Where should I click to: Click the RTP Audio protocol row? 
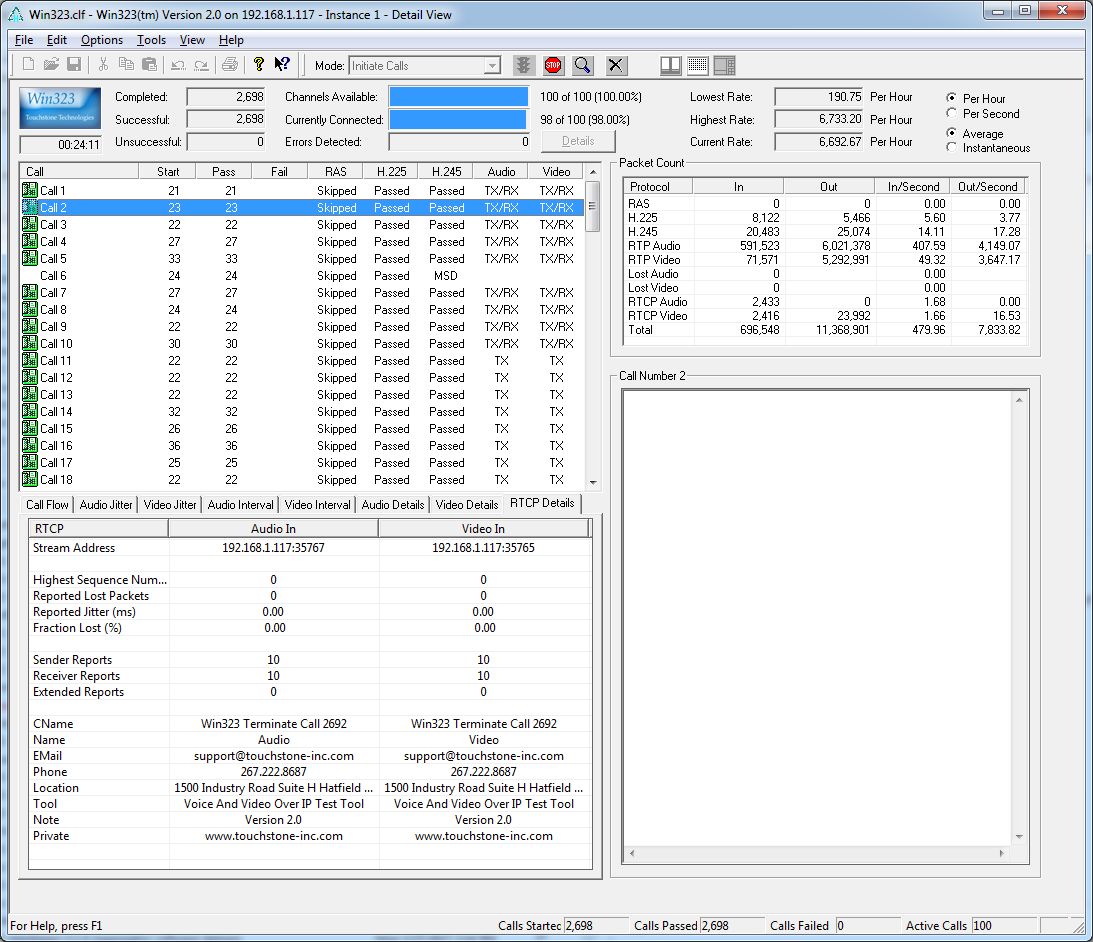click(824, 245)
